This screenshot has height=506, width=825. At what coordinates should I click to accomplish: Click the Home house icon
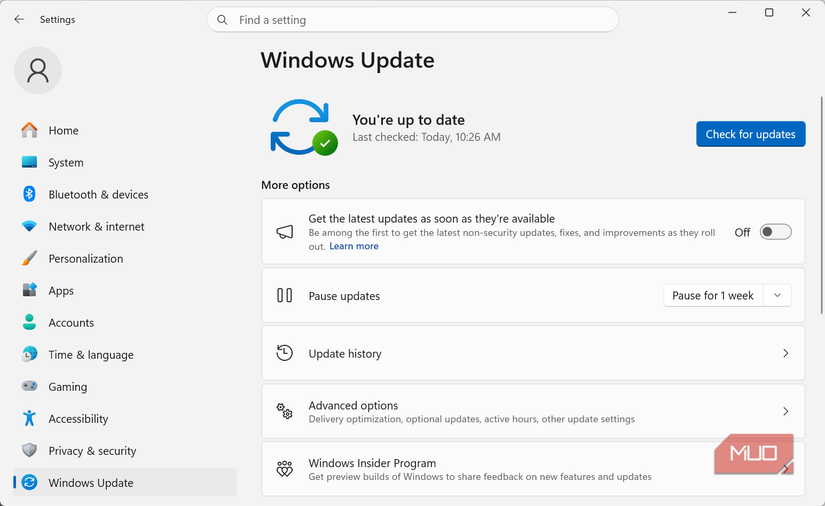point(29,130)
